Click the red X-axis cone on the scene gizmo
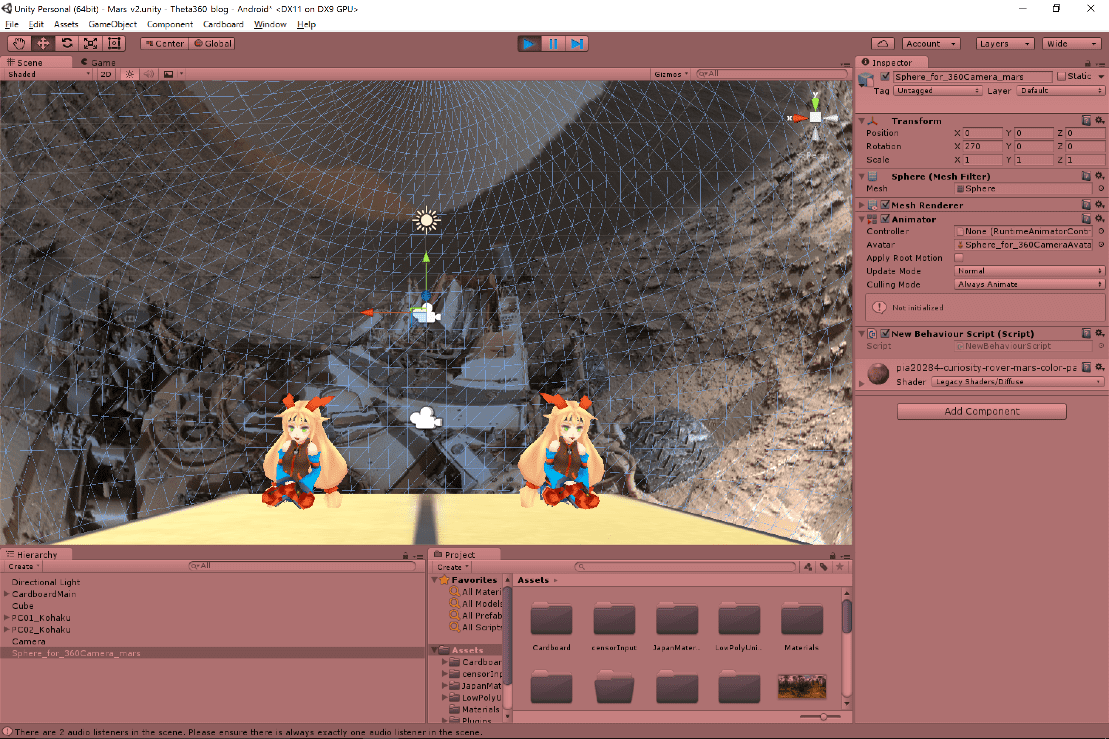 (x=799, y=118)
